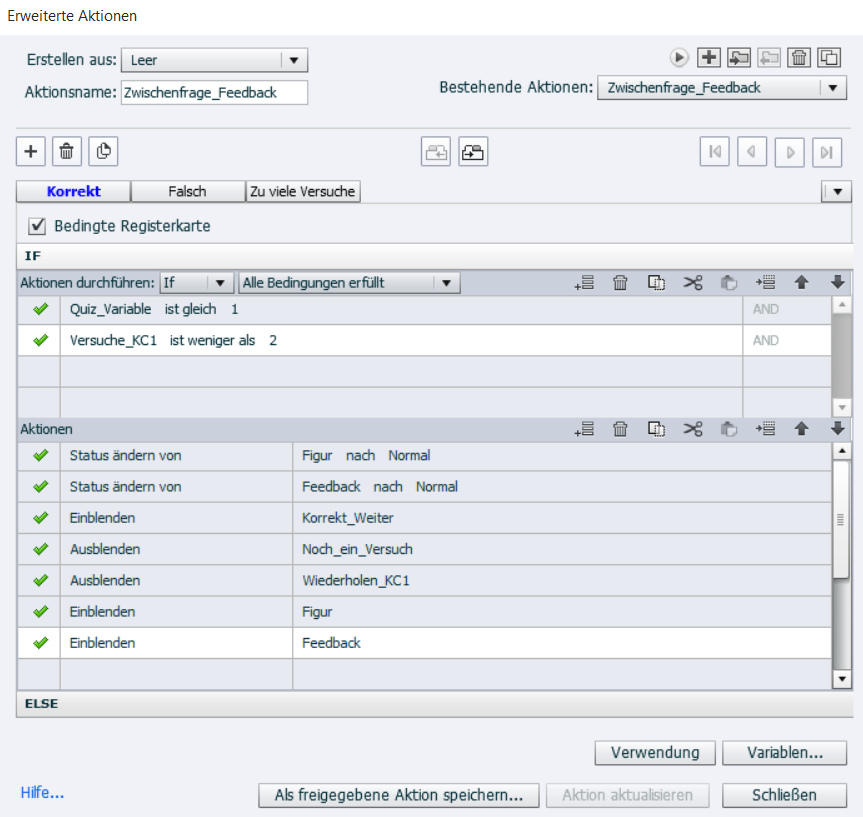Open the Alle Bedingungen erfüllt dropdown
The width and height of the screenshot is (863, 817).
(x=447, y=283)
